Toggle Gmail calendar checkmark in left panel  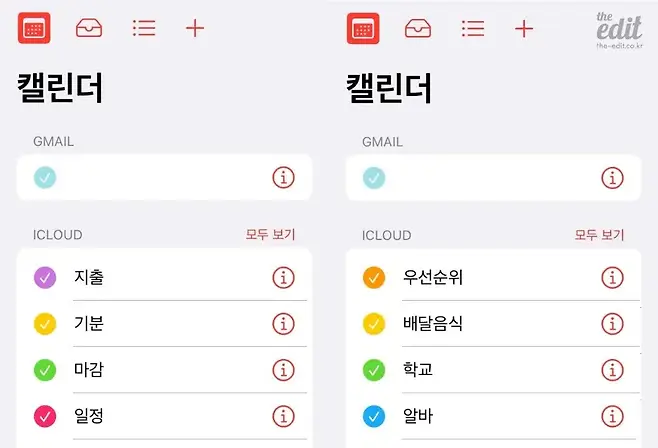(45, 178)
